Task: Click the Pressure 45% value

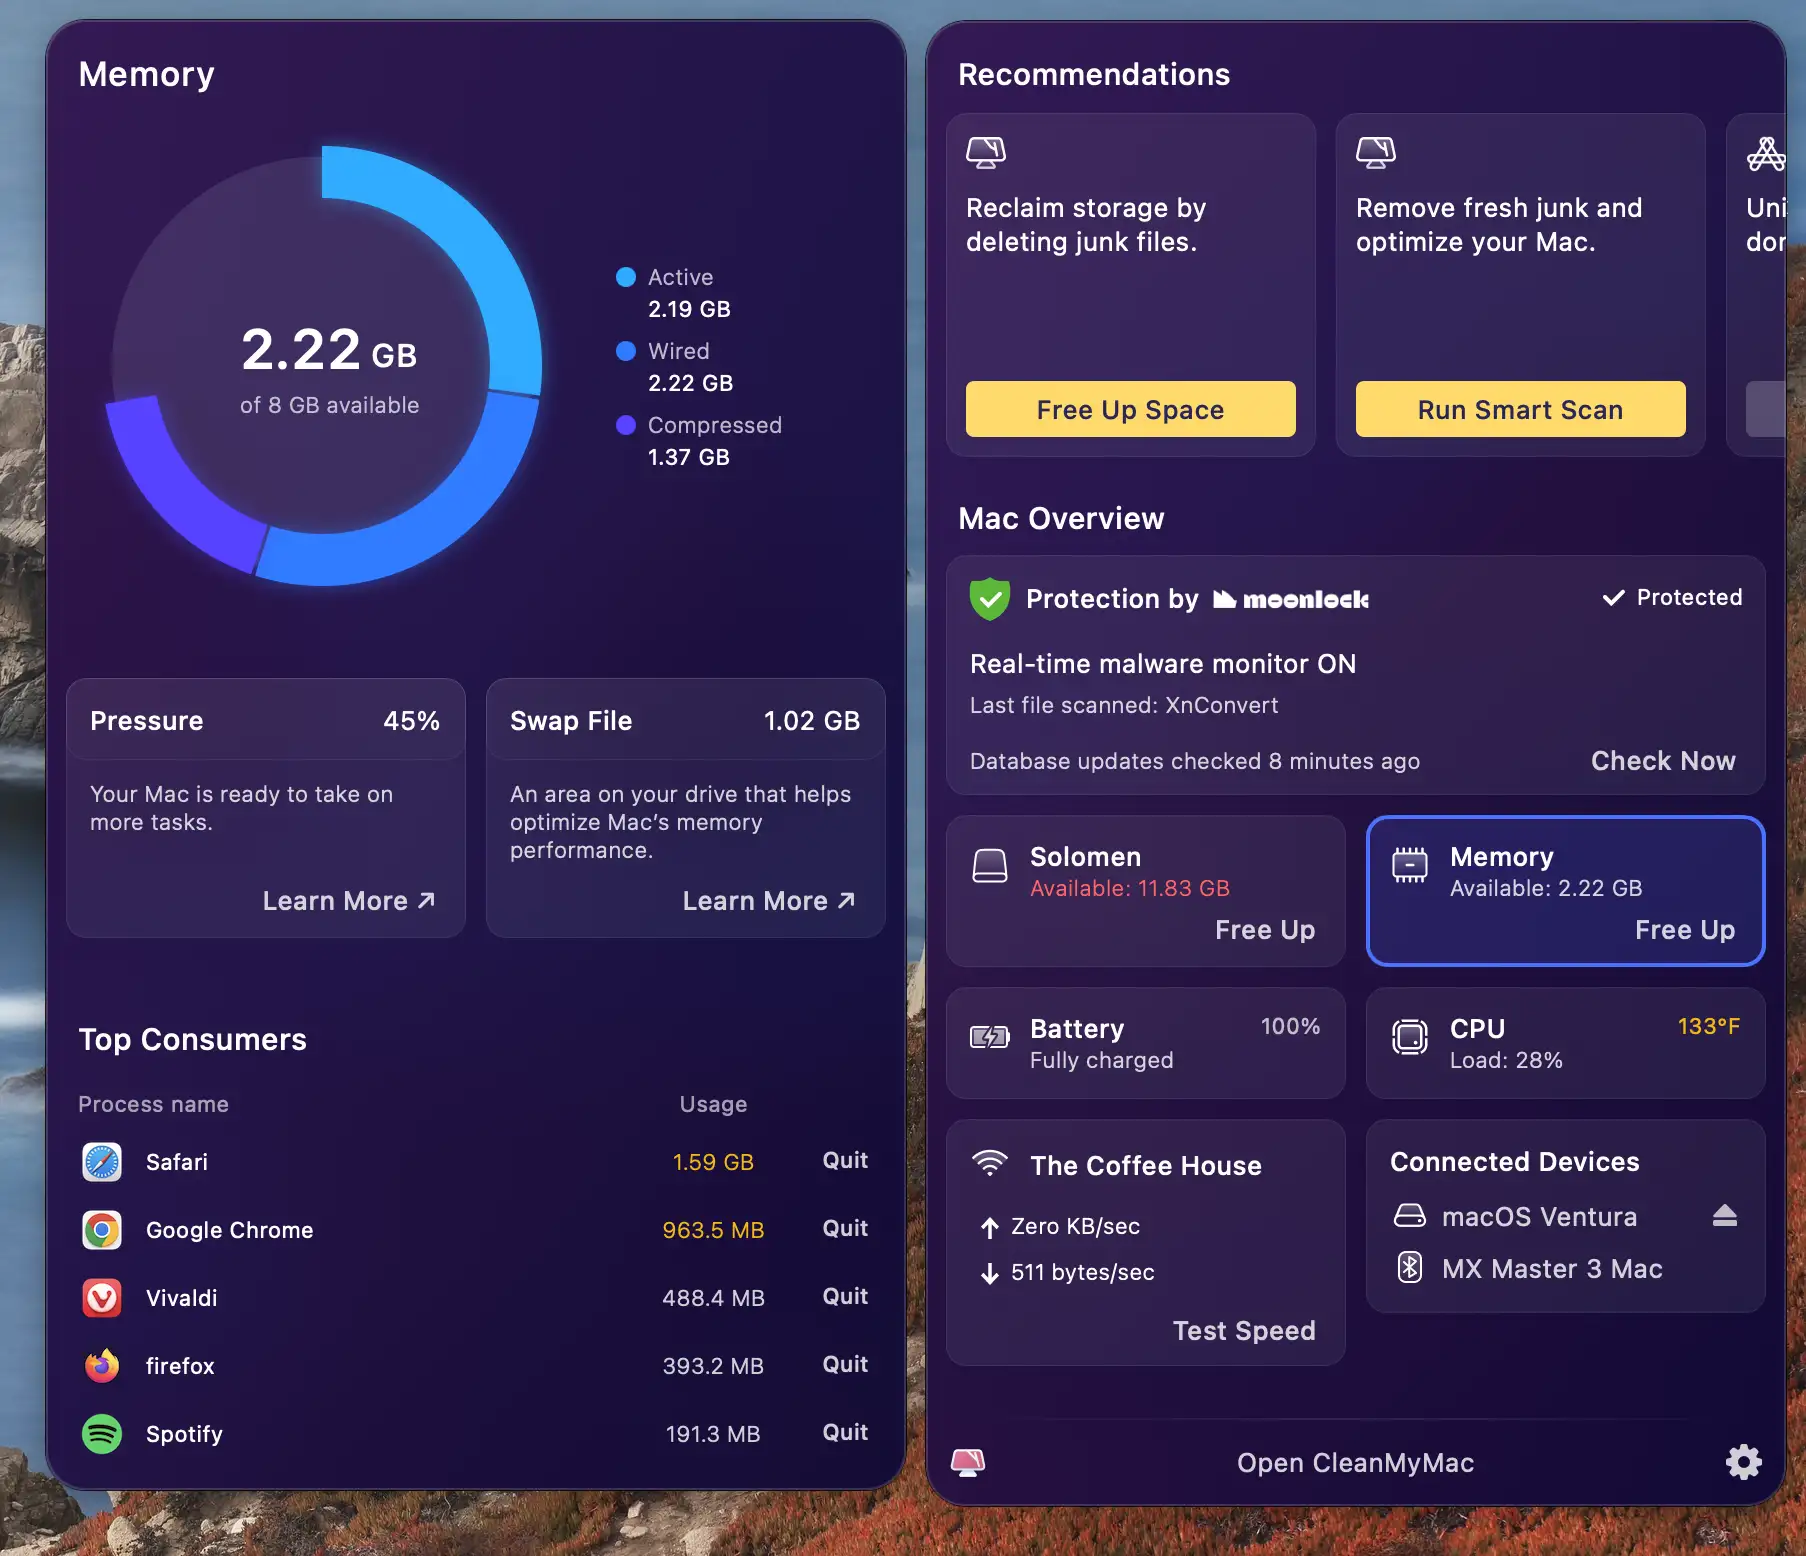Action: (411, 721)
